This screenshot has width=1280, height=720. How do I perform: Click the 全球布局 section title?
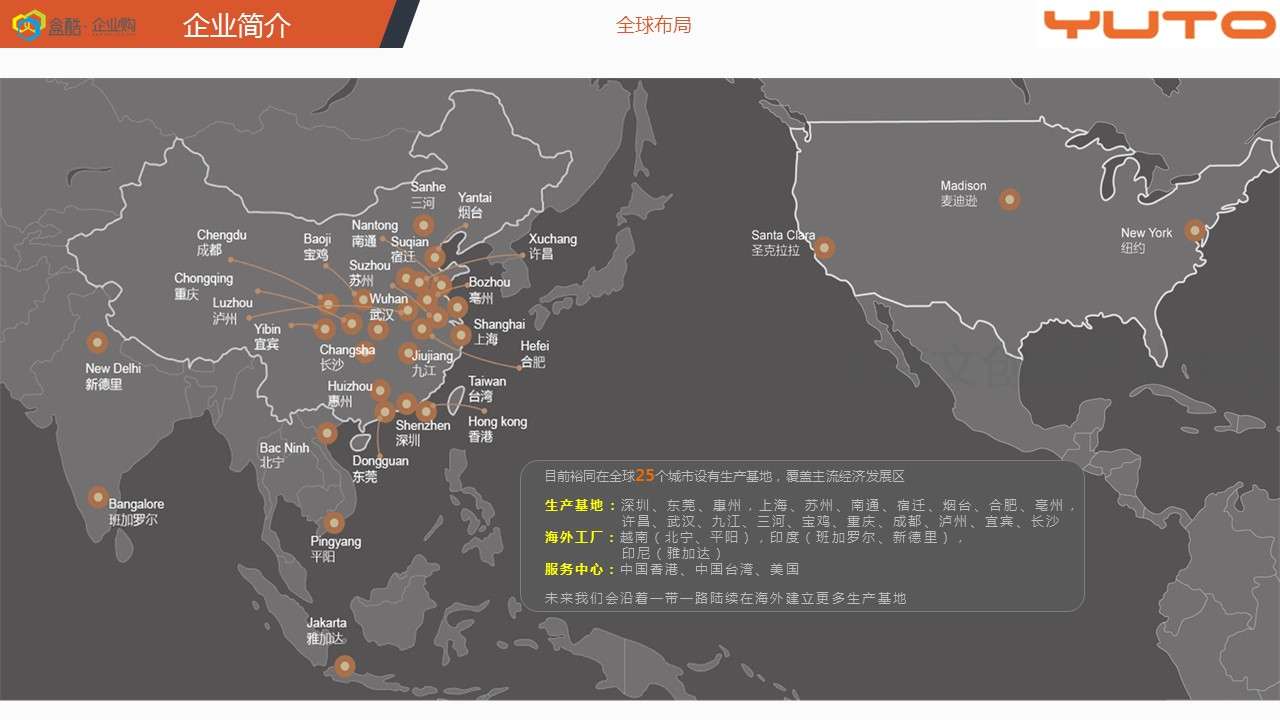click(653, 25)
